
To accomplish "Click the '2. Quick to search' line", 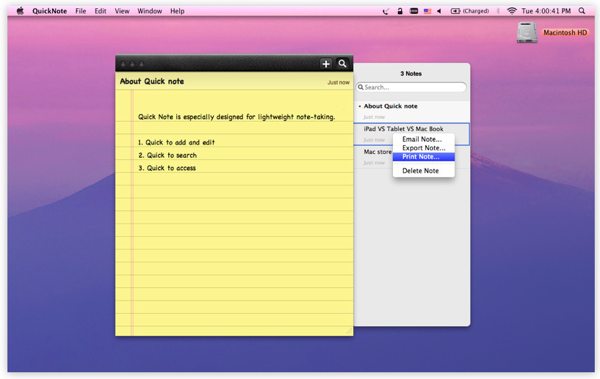I will pos(168,155).
